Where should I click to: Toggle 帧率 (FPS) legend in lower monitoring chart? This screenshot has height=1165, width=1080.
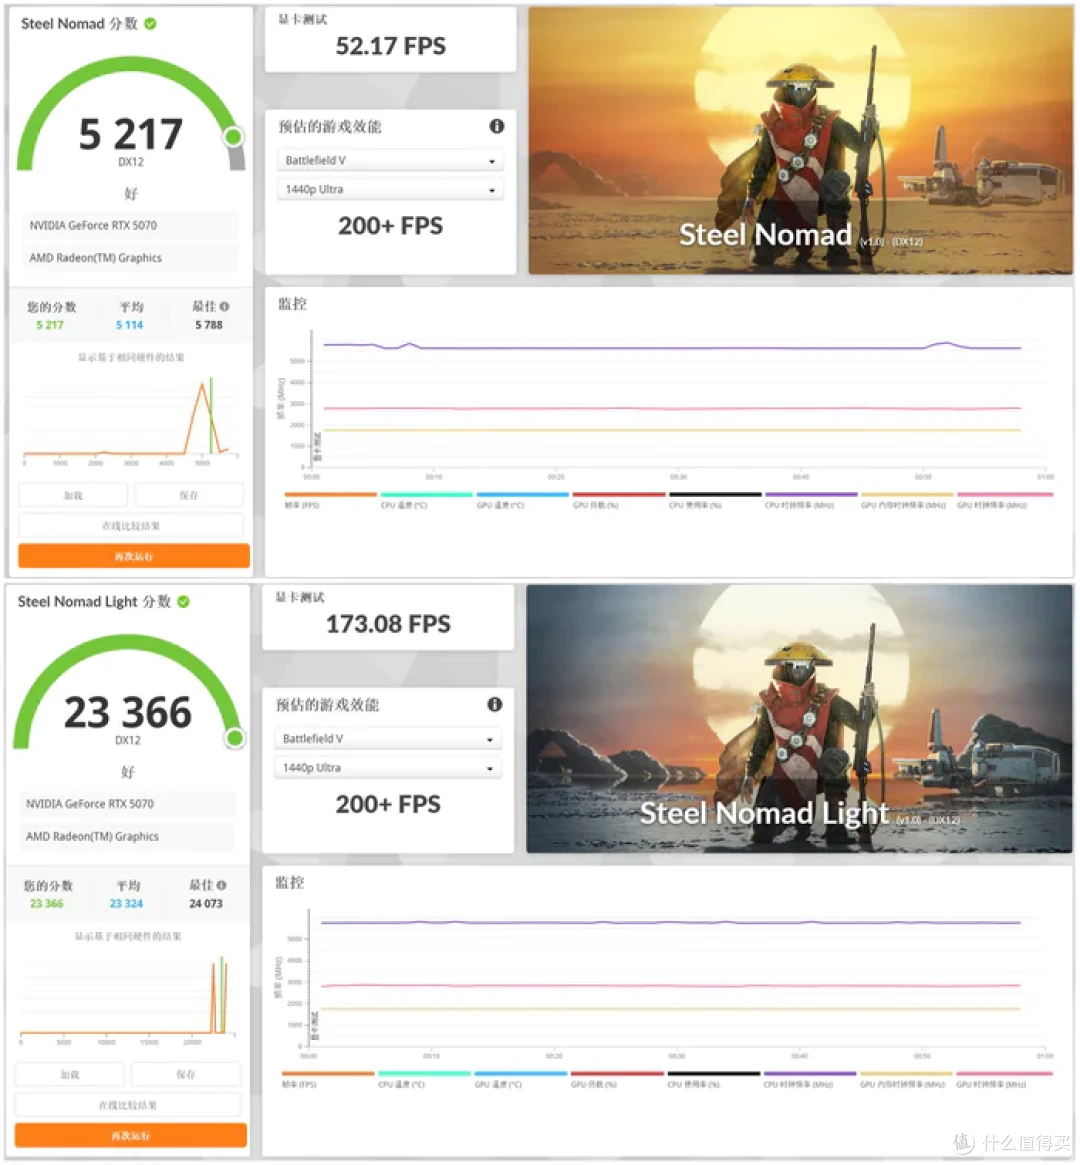(x=328, y=1080)
